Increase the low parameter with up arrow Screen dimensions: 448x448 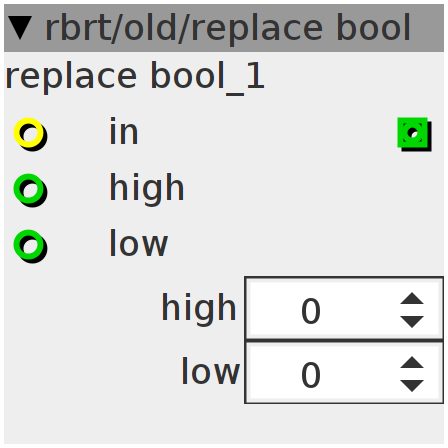coord(412,362)
